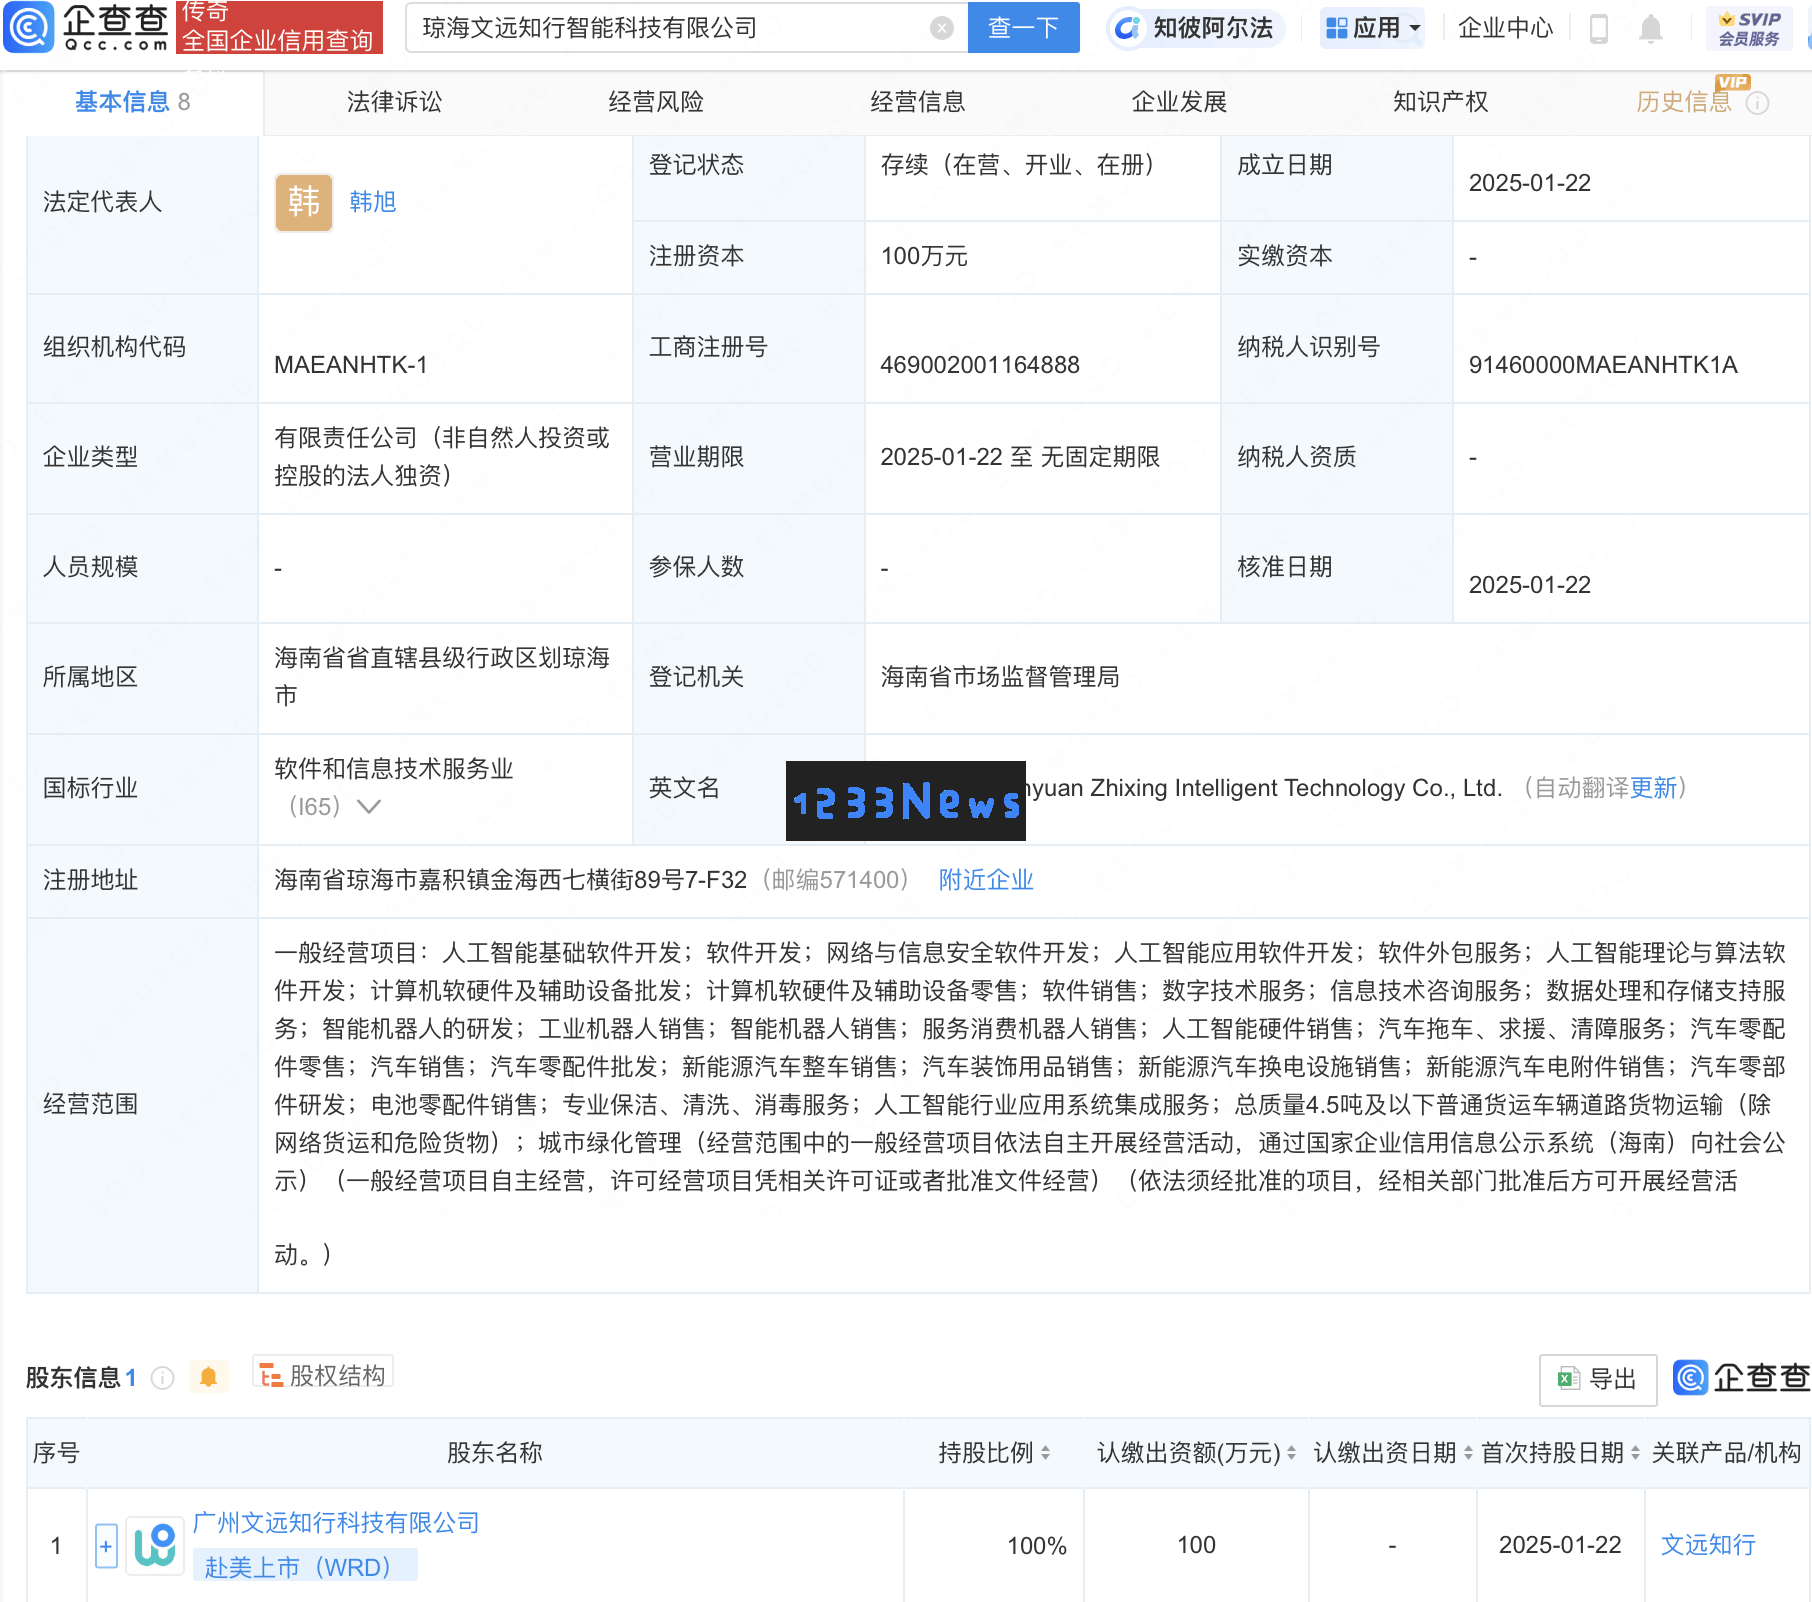
Task: Open the 应用 dropdown menu
Action: coord(1371,28)
